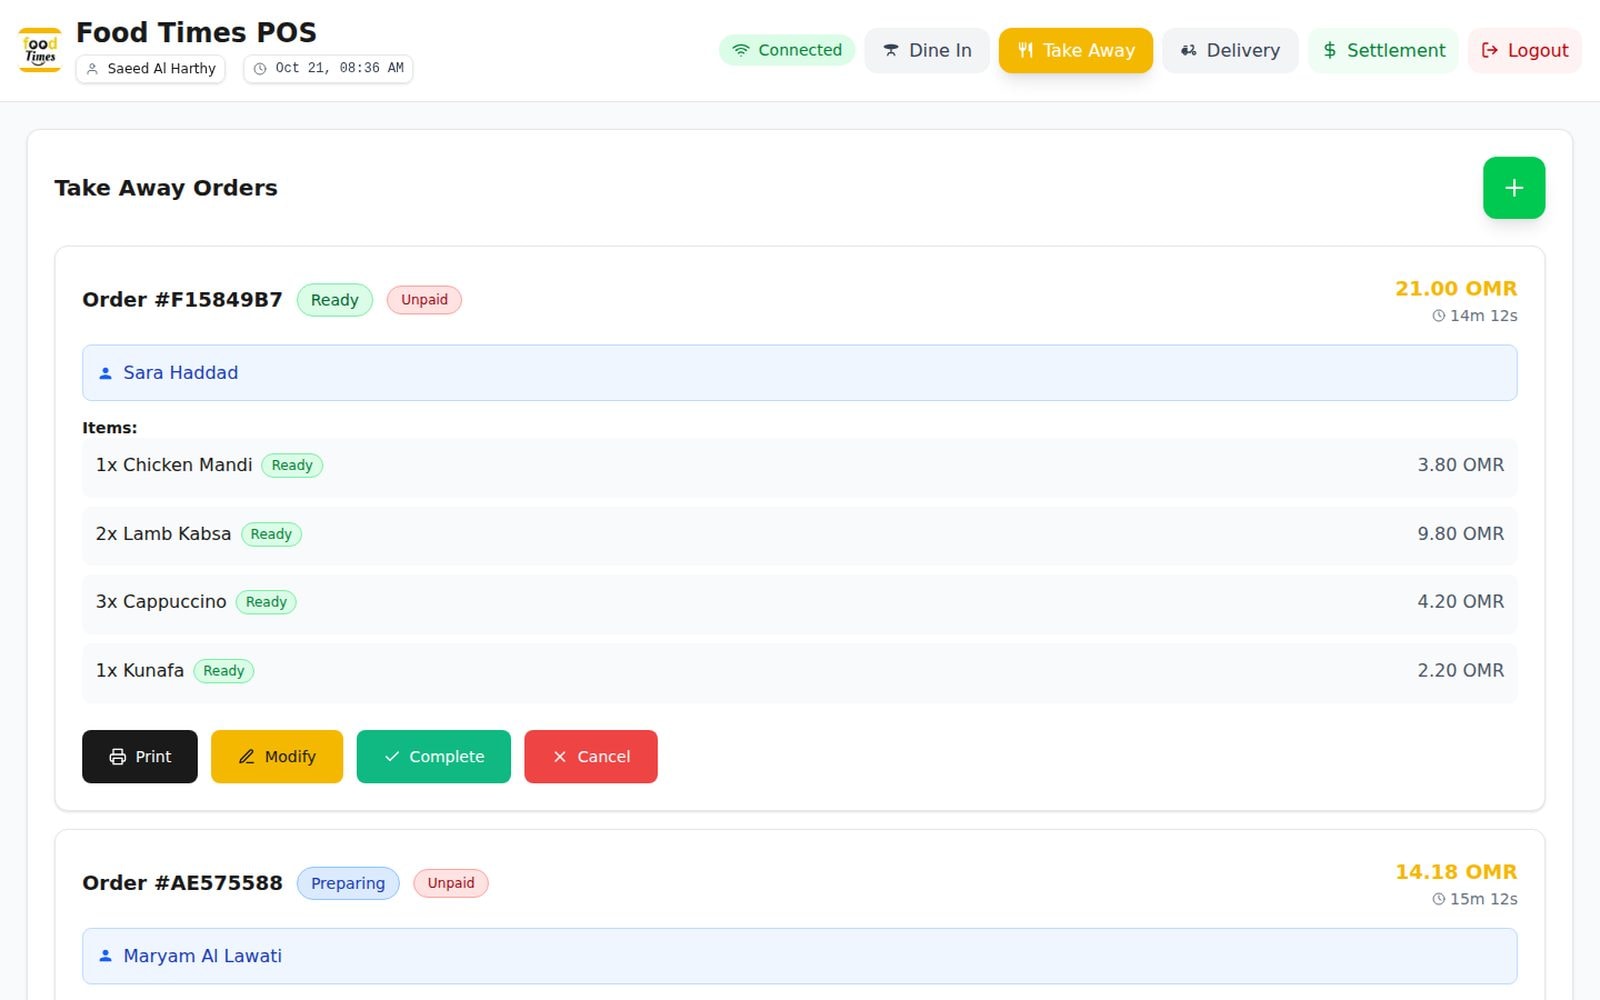Click the 14.18 OMR order total
The width and height of the screenshot is (1600, 1000).
1456,872
